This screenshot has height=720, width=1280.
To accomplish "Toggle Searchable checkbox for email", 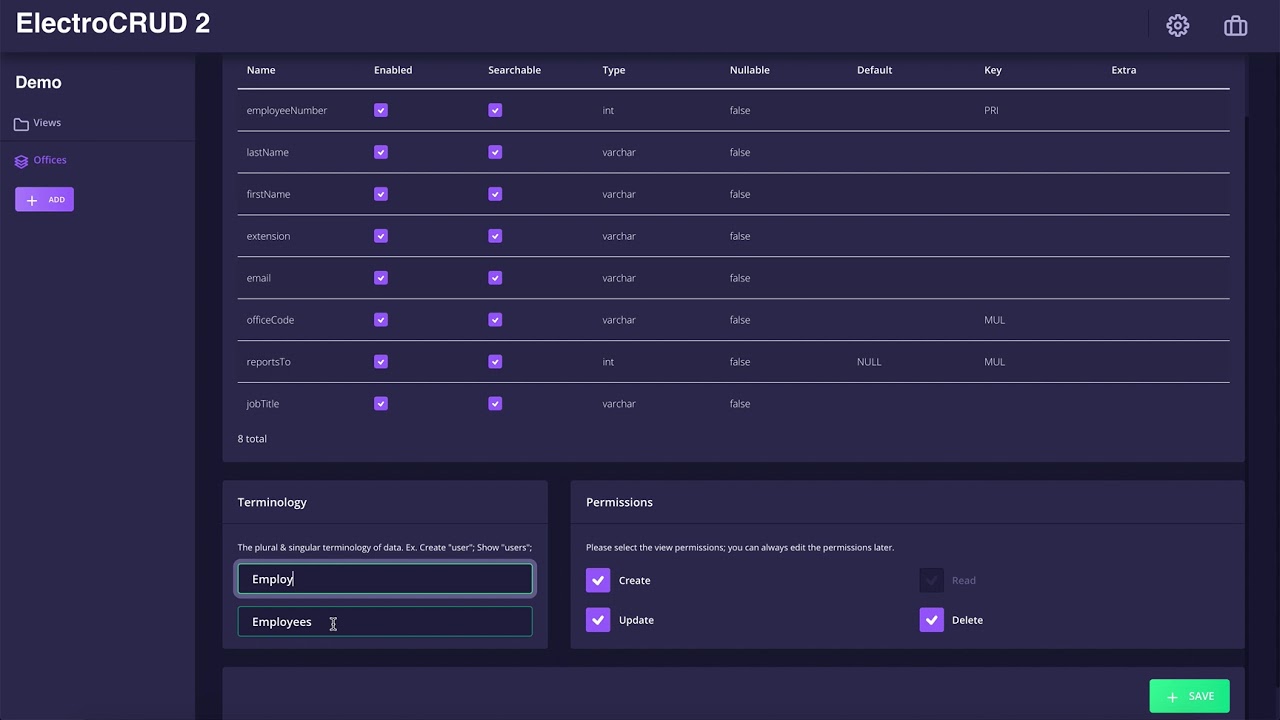I will [x=495, y=278].
